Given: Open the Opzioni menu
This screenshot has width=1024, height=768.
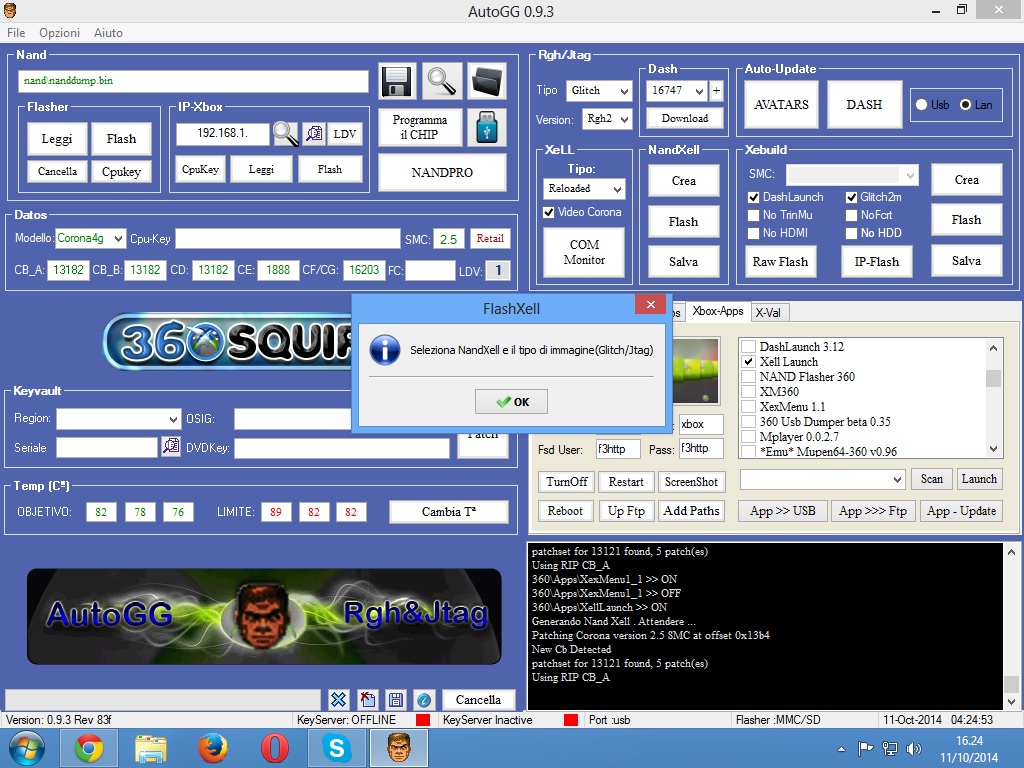Looking at the screenshot, I should (x=59, y=32).
